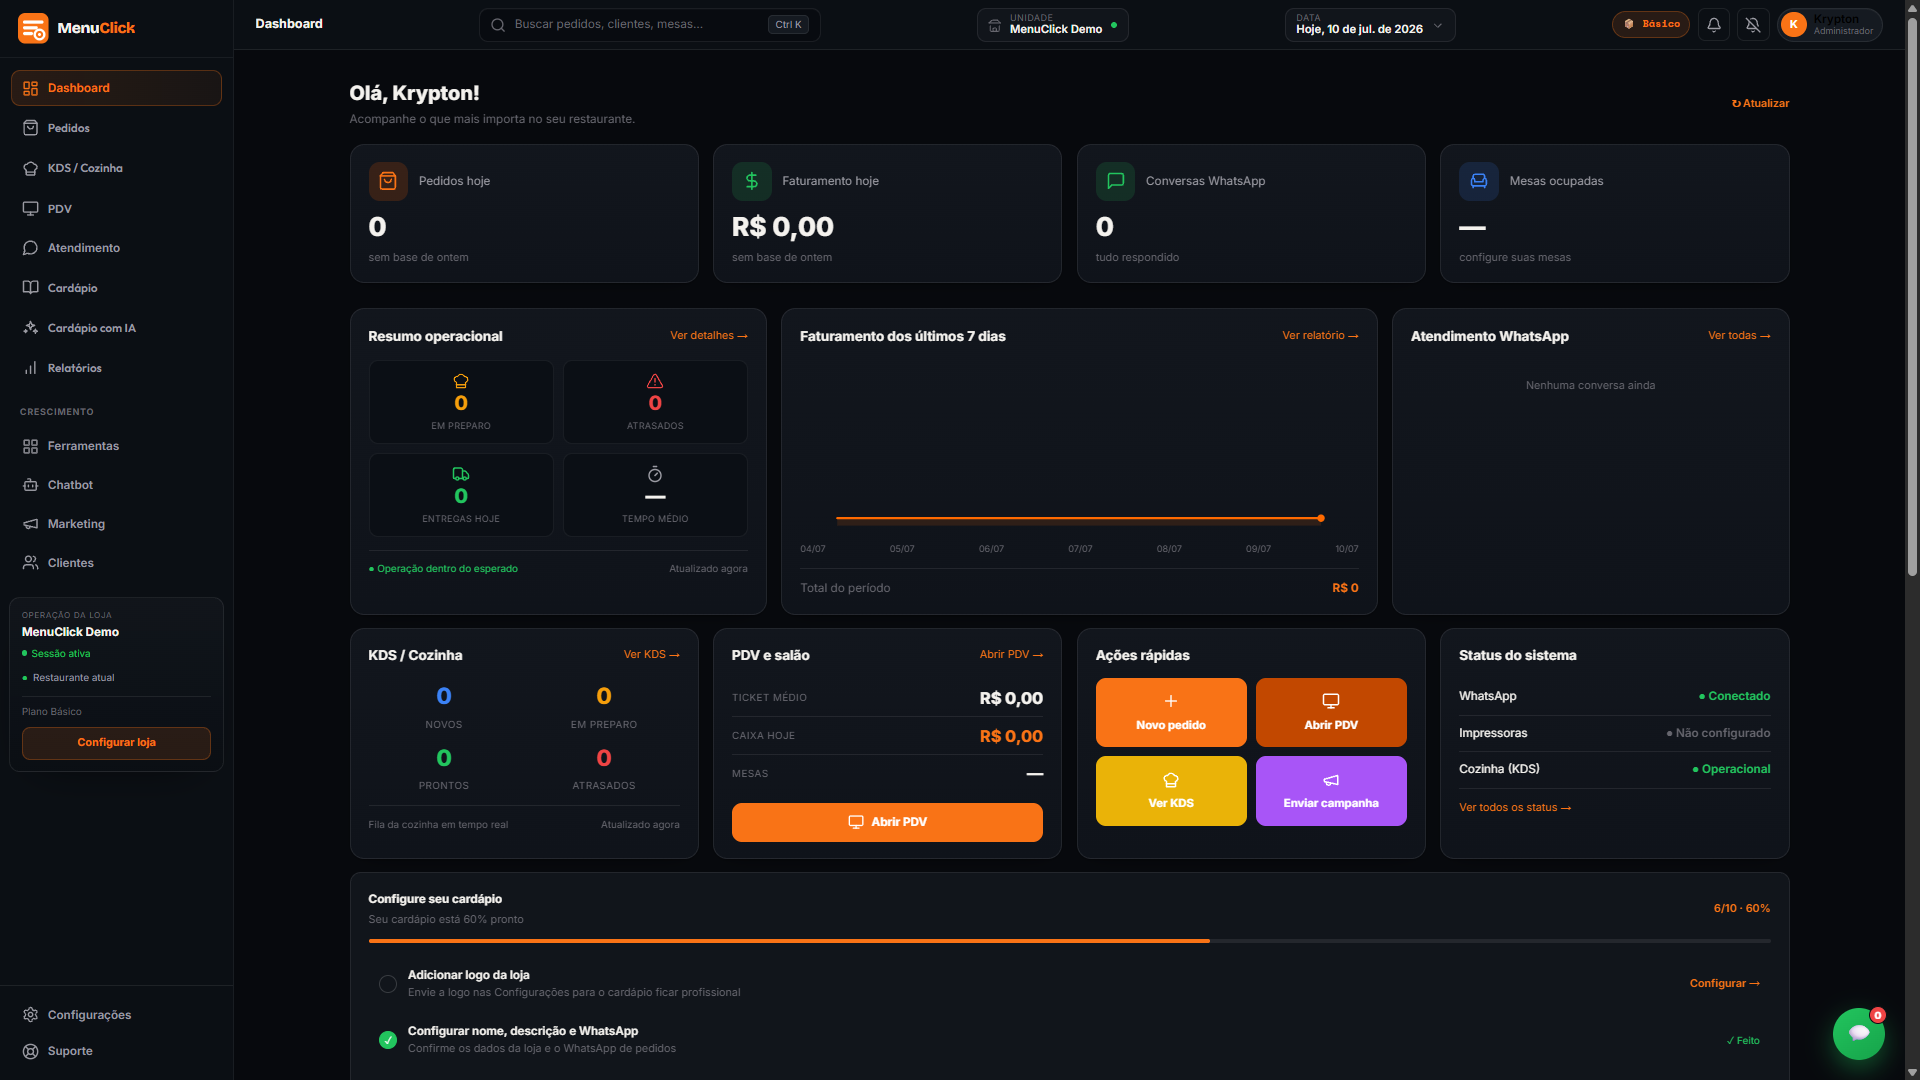The height and width of the screenshot is (1080, 1920).
Task: Open Ver relatório for Faturamento
Action: click(x=1320, y=336)
